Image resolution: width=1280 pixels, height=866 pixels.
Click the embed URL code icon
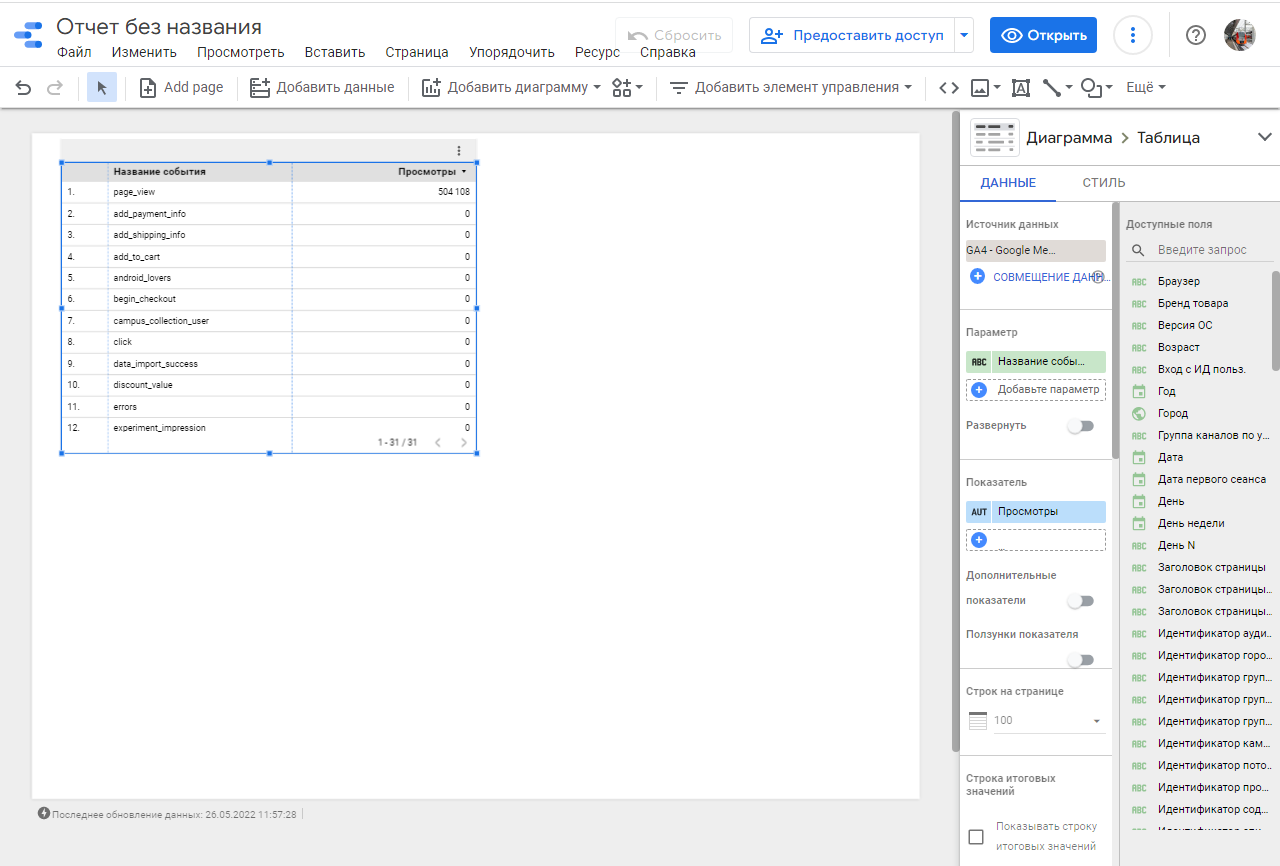[x=948, y=88]
